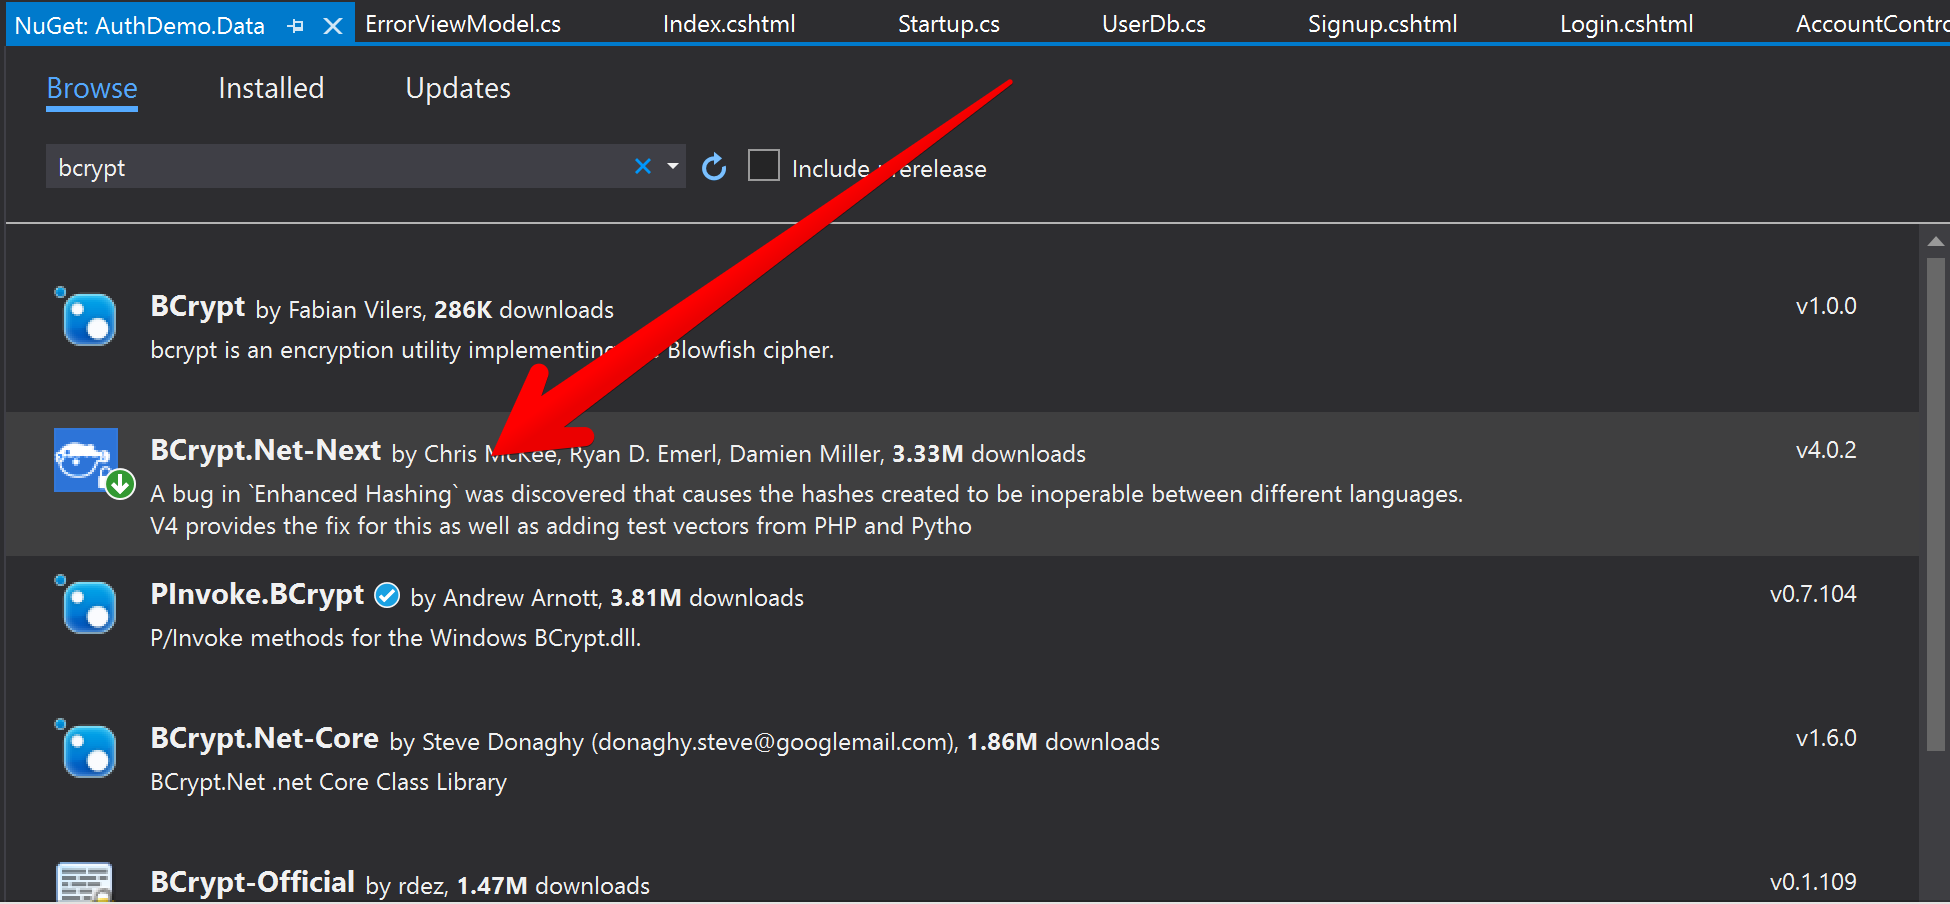Click the BCrypt-Official package icon
Viewport: 1950px width, 904px height.
(x=86, y=882)
